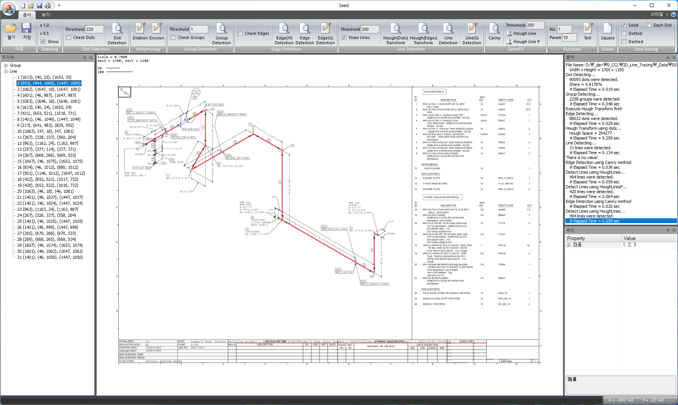Run Canny edge detection

[x=494, y=33]
